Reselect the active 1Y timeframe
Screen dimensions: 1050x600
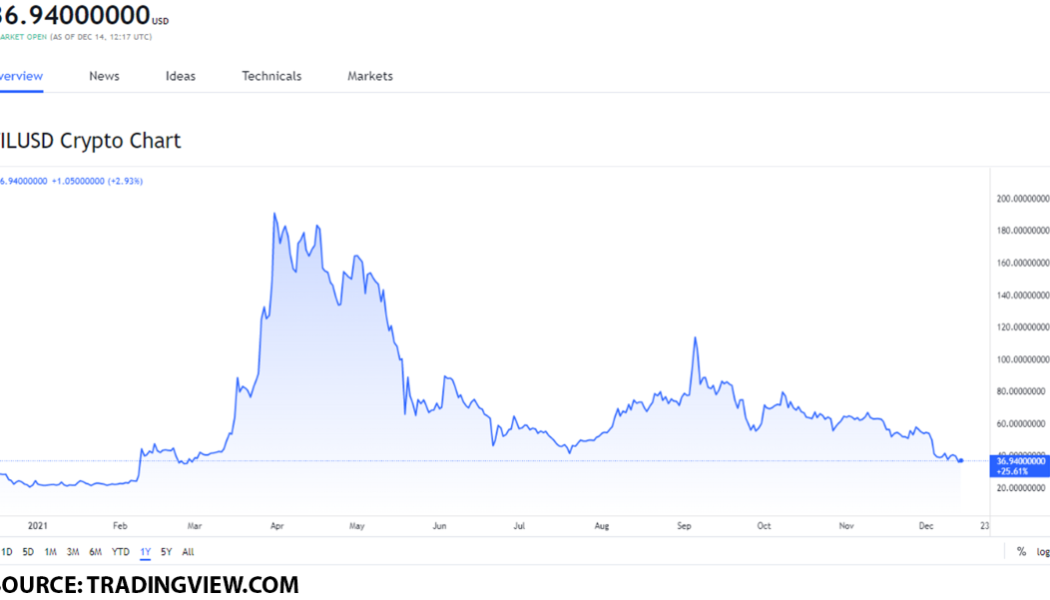tap(144, 551)
